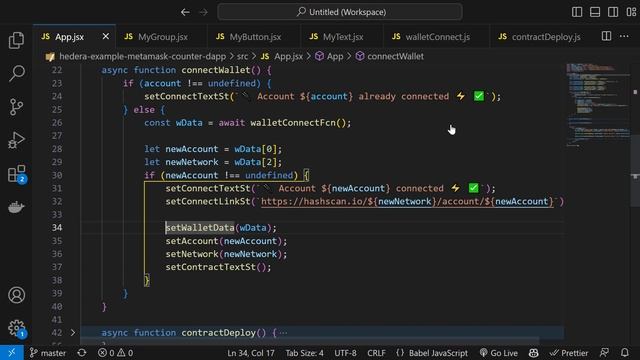Open the Accounts menu

(x=16, y=295)
